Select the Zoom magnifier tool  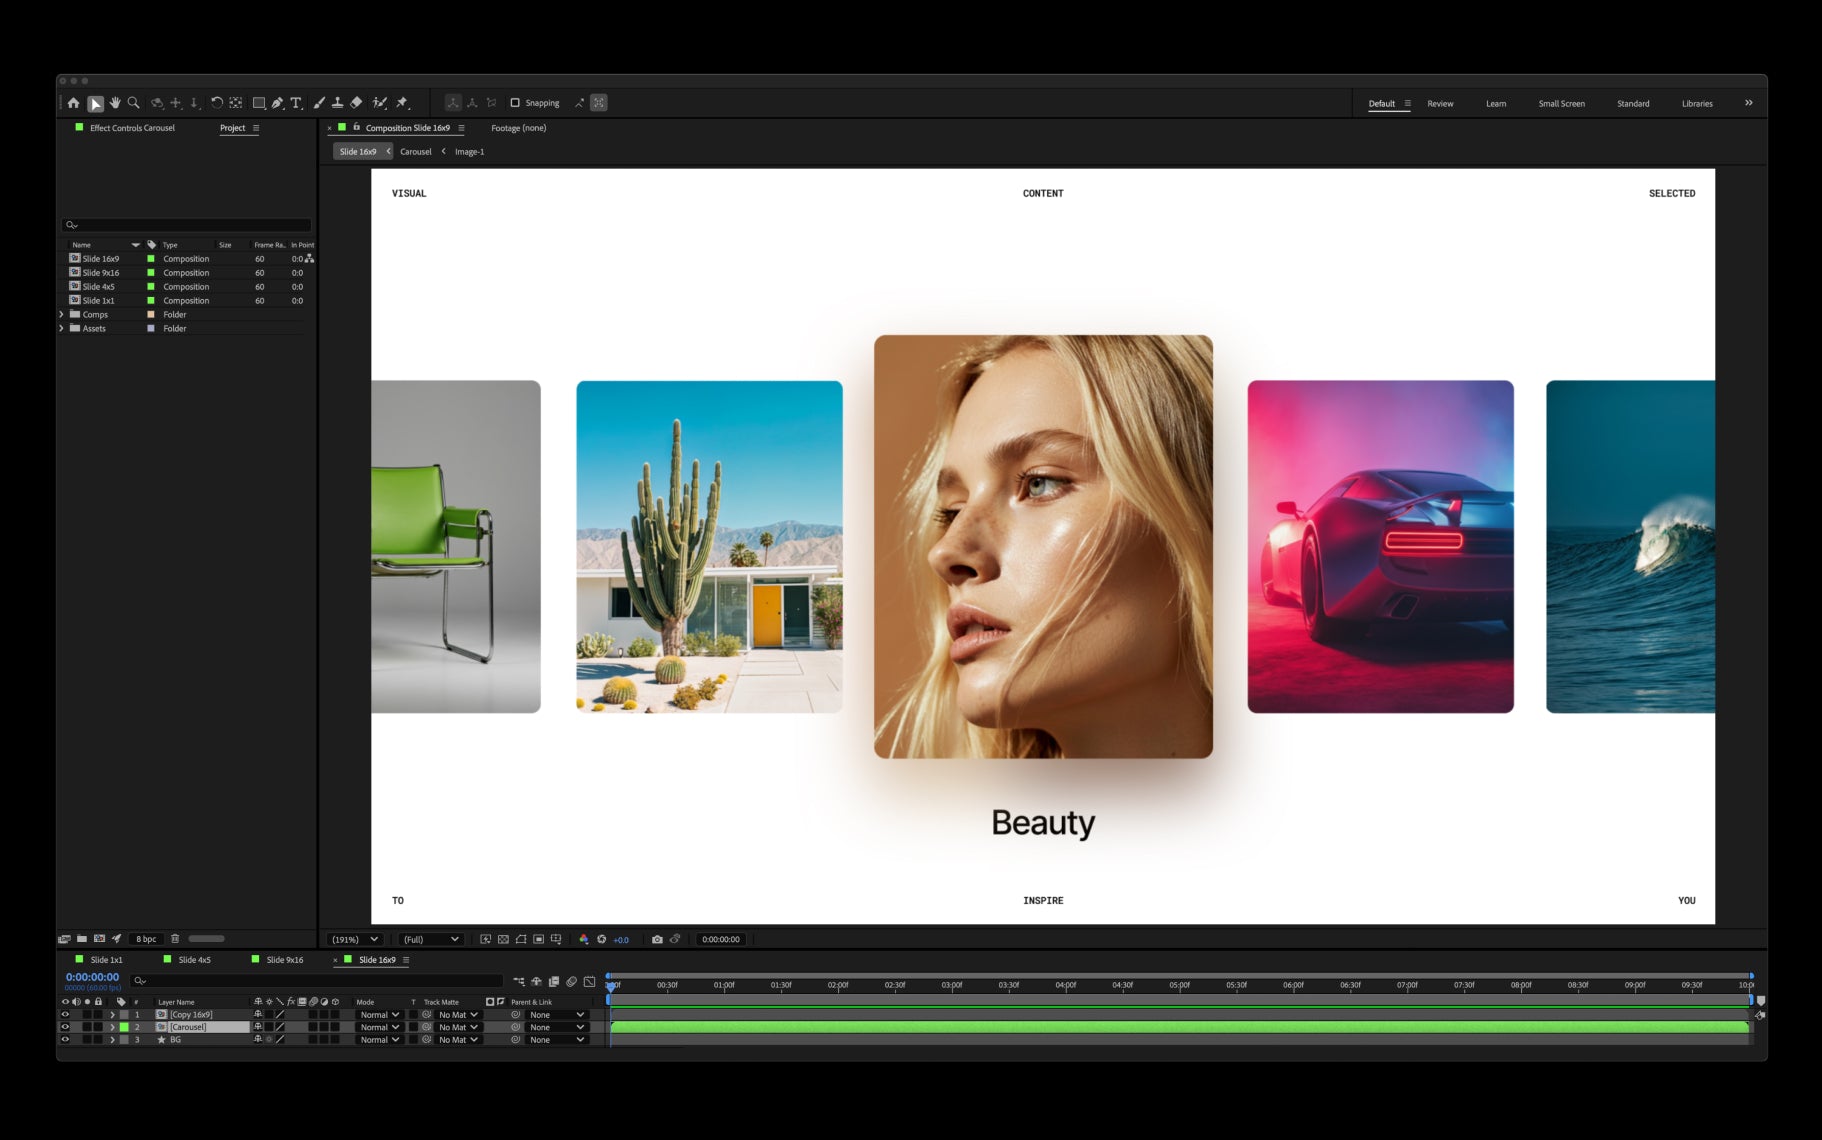click(134, 103)
